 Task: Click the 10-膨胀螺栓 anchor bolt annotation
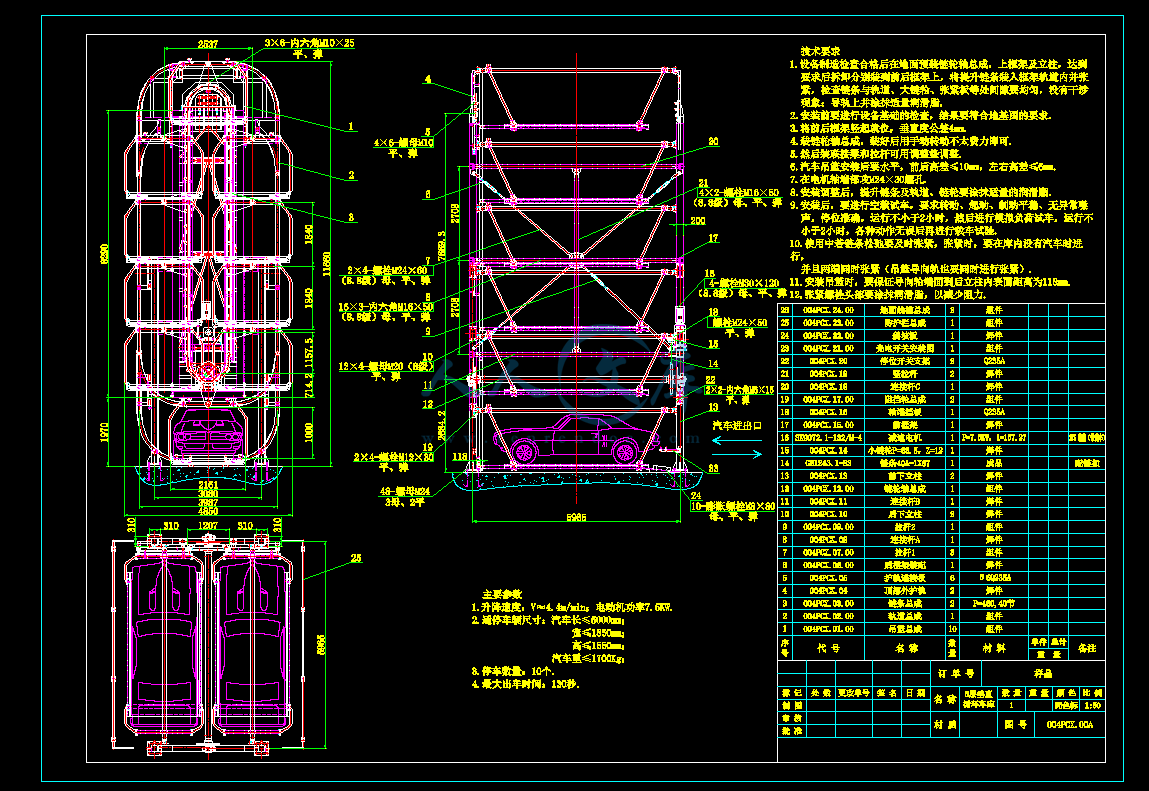(733, 507)
